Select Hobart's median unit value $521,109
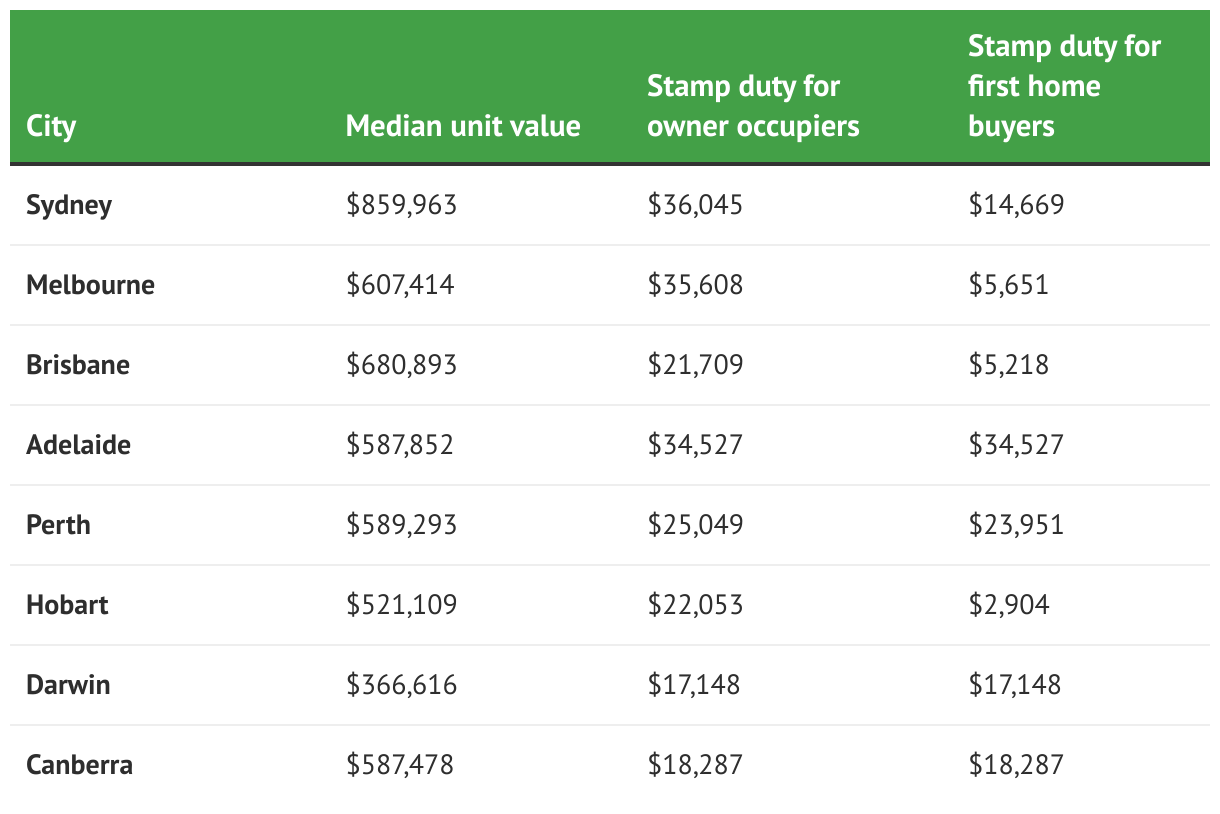The height and width of the screenshot is (814, 1220). (x=401, y=605)
